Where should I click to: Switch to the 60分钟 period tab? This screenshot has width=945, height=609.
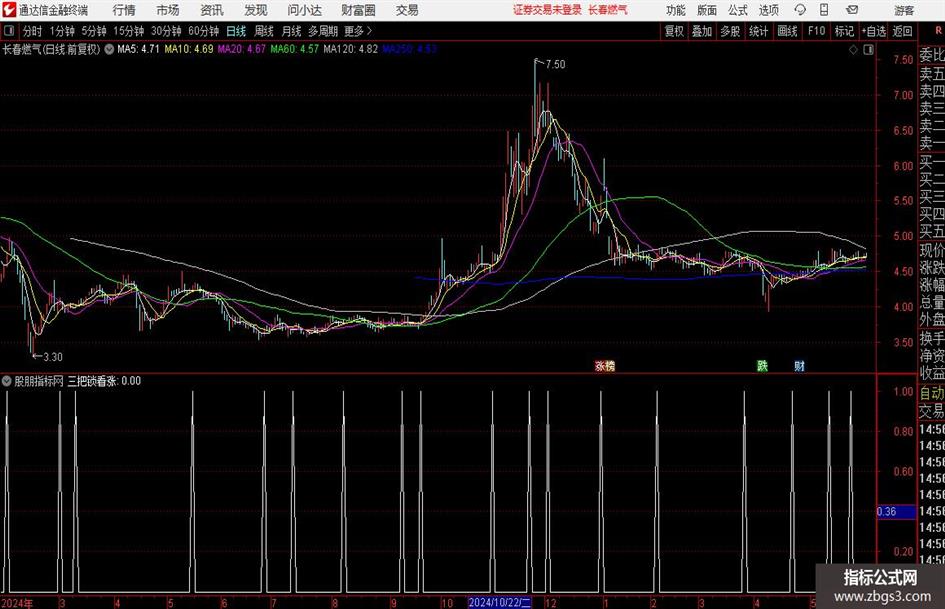pyautogui.click(x=203, y=31)
